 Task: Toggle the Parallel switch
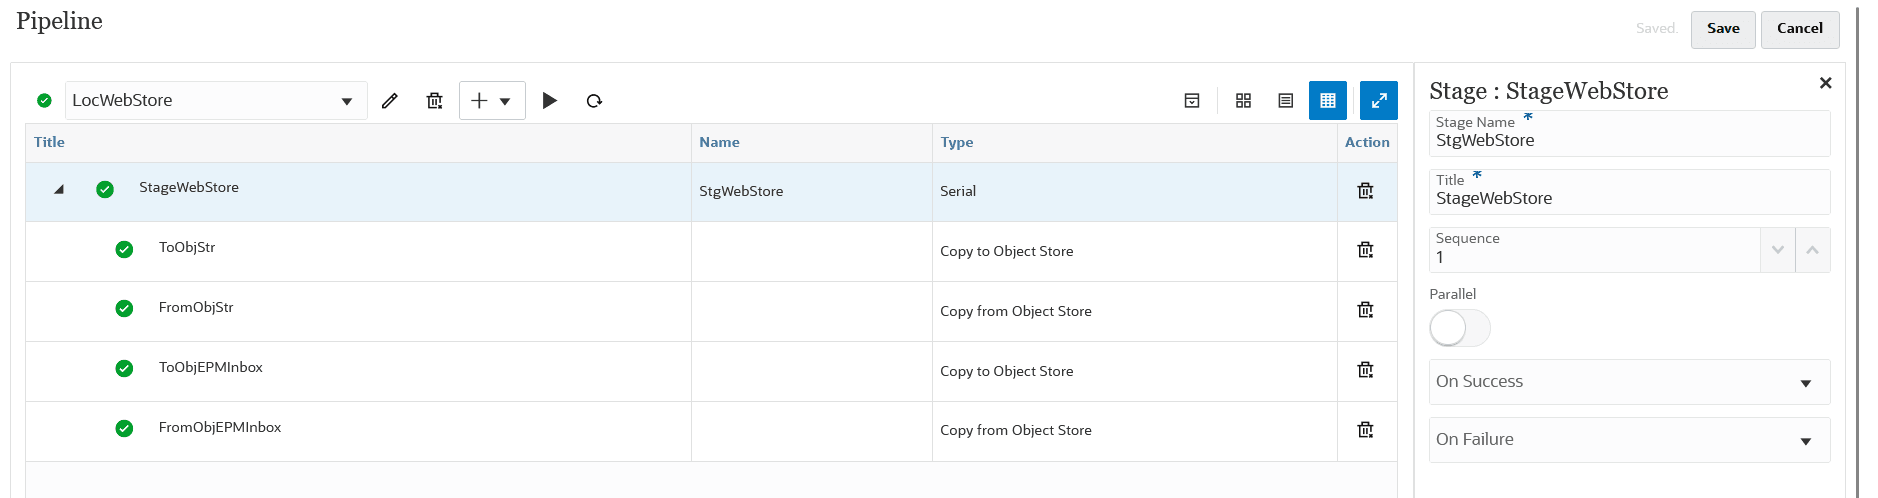point(1459,328)
